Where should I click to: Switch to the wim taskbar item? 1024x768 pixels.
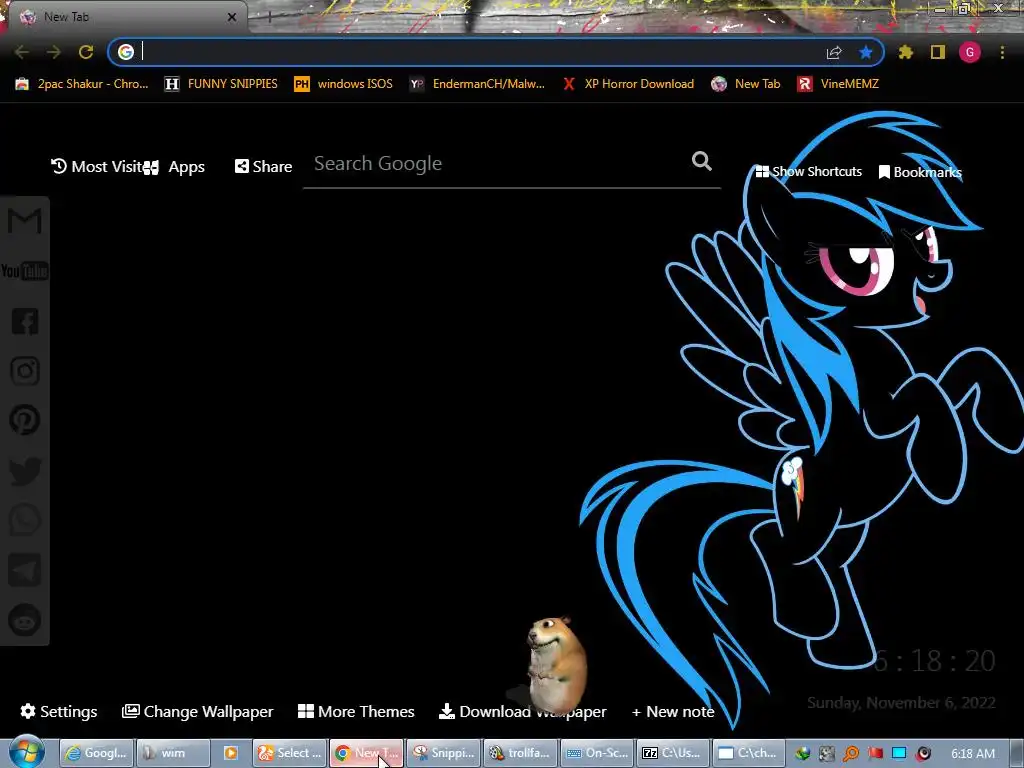(x=173, y=753)
